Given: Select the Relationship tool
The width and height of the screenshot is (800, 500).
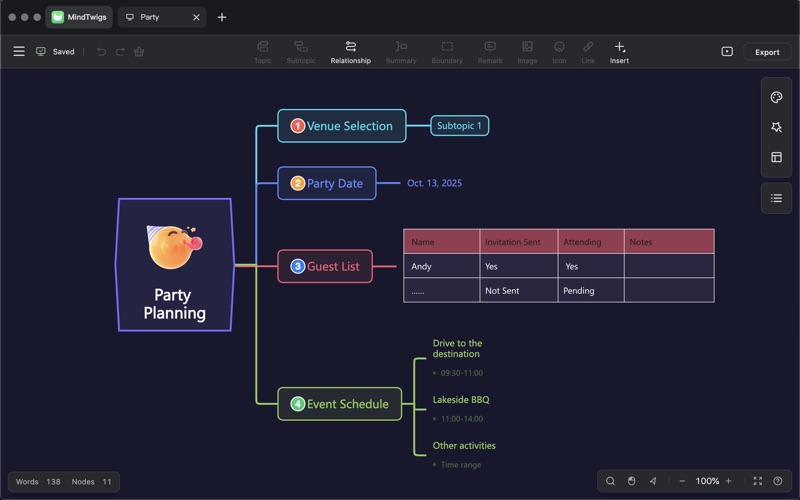Looking at the screenshot, I should 351,53.
